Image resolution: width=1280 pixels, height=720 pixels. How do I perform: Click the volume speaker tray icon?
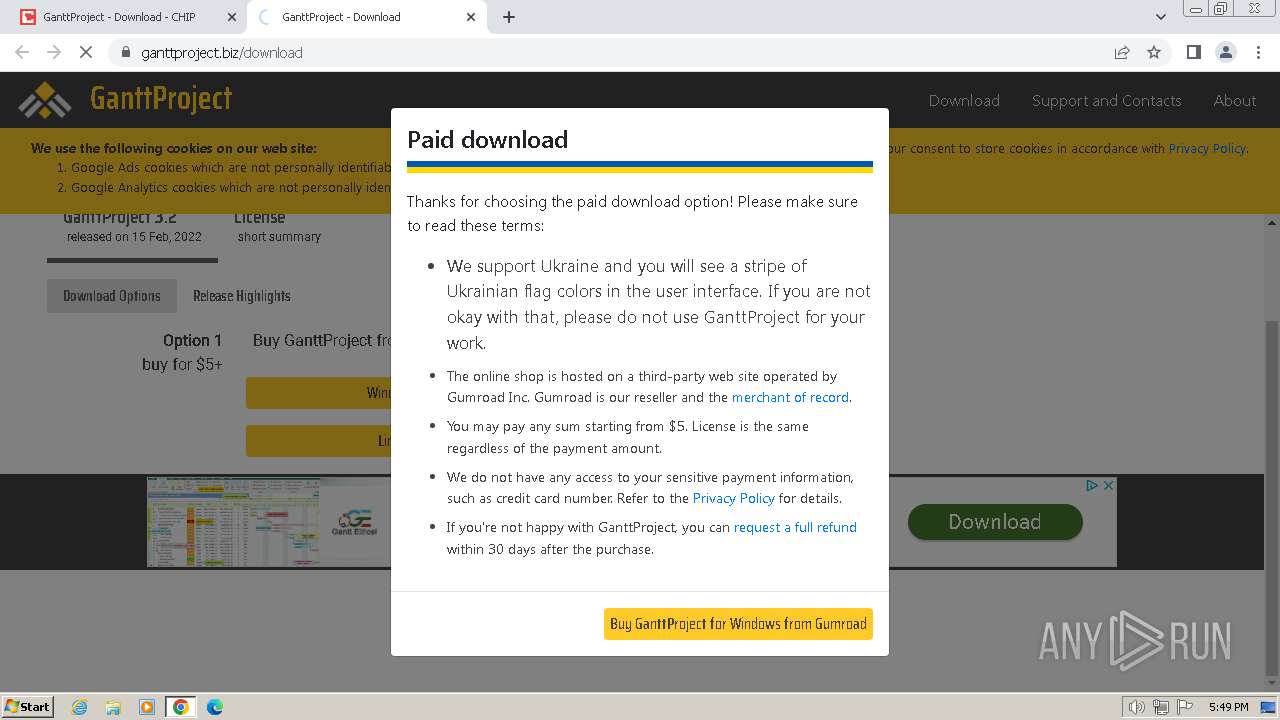[x=1137, y=707]
